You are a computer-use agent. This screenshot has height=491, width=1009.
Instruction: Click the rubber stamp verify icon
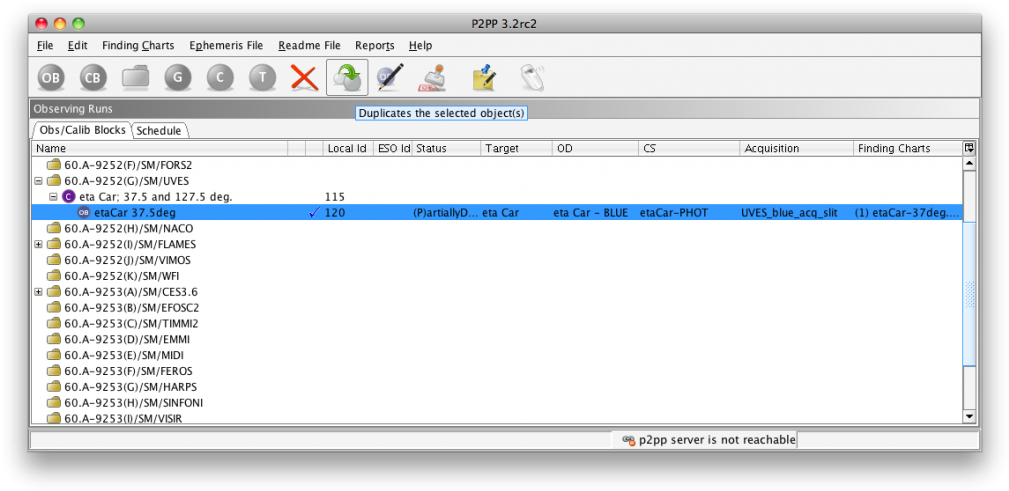point(432,77)
